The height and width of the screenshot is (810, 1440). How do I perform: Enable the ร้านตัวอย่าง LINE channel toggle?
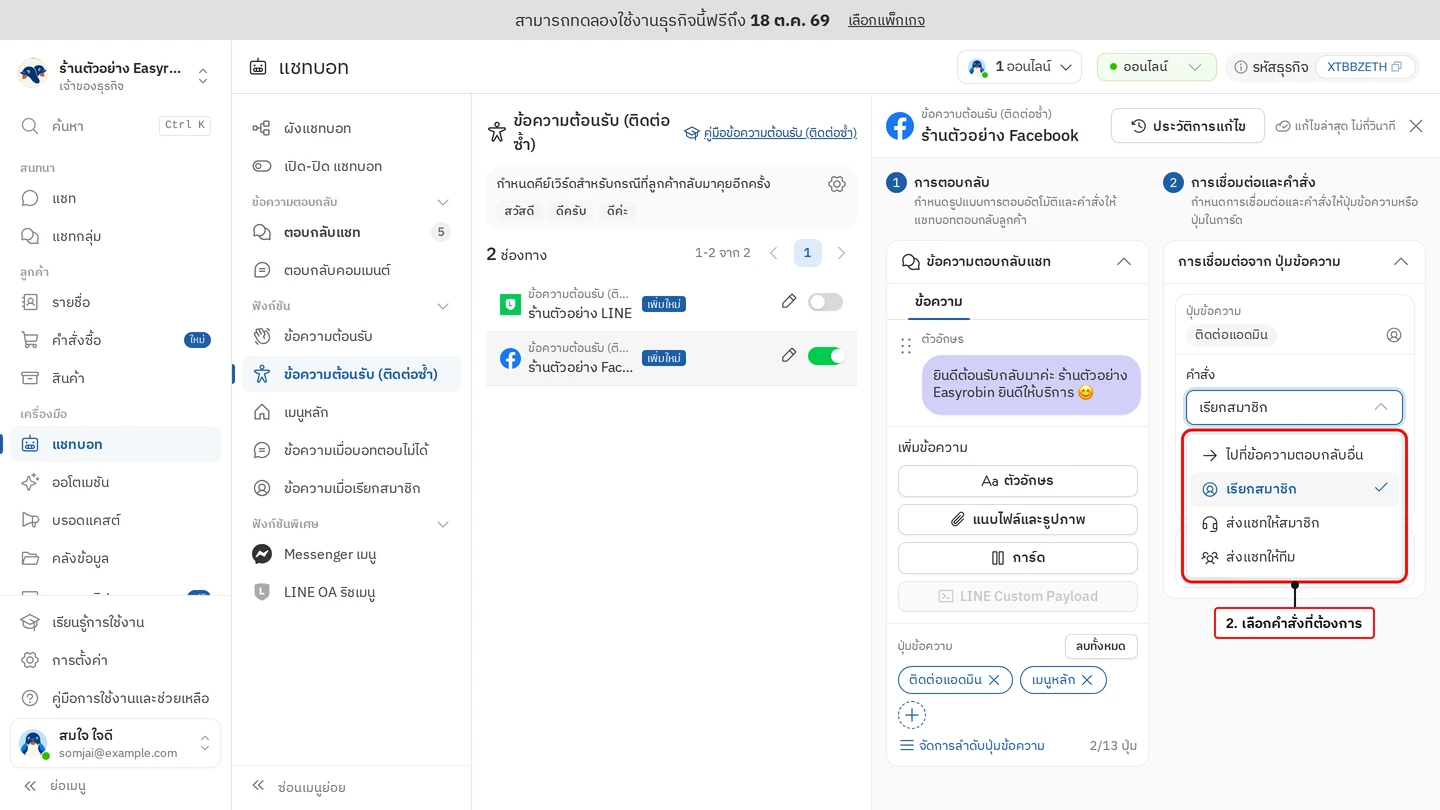tap(825, 302)
